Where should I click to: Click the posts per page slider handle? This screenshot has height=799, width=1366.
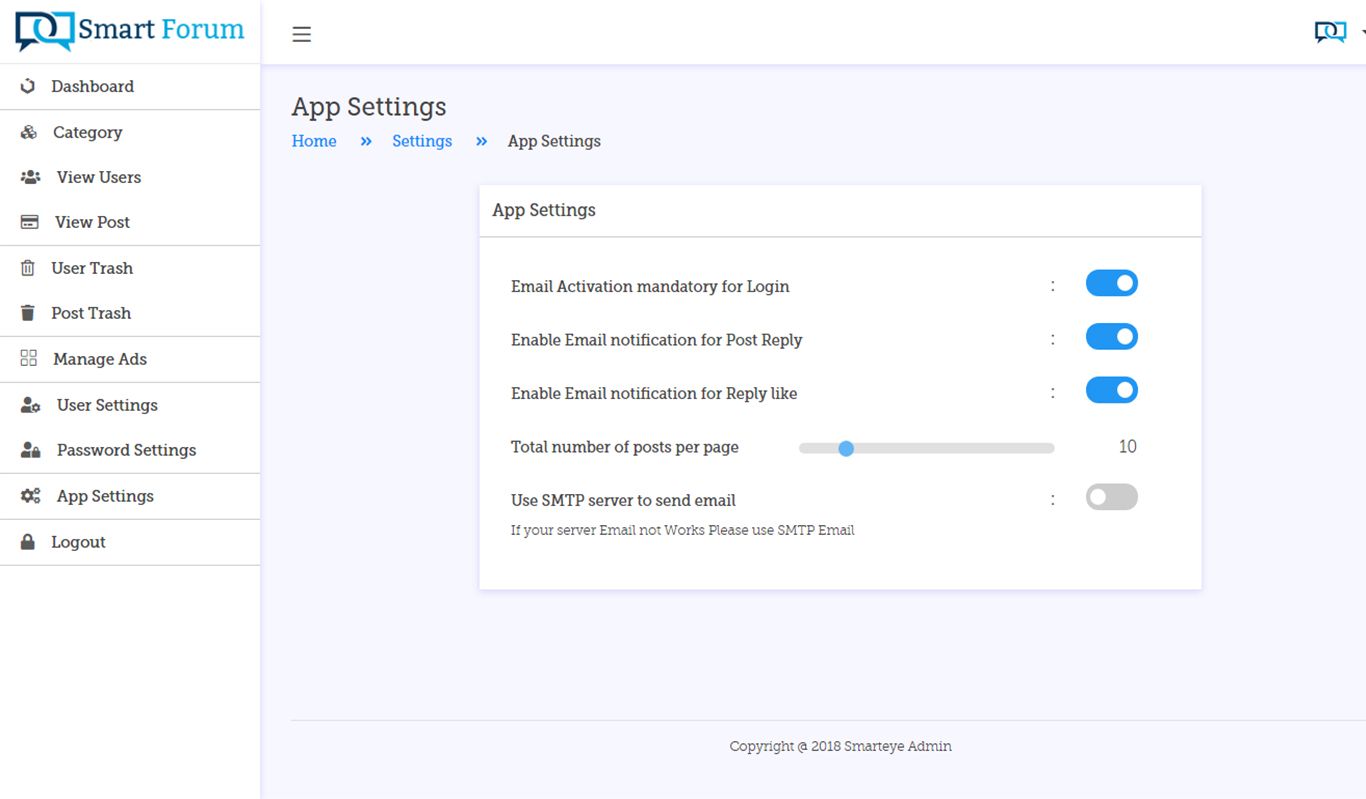coord(846,448)
